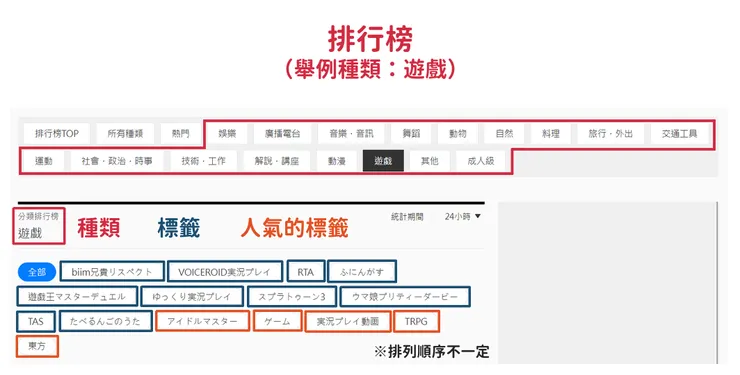Open the 24小時 period dropdown
The width and height of the screenshot is (740, 375).
tap(462, 217)
